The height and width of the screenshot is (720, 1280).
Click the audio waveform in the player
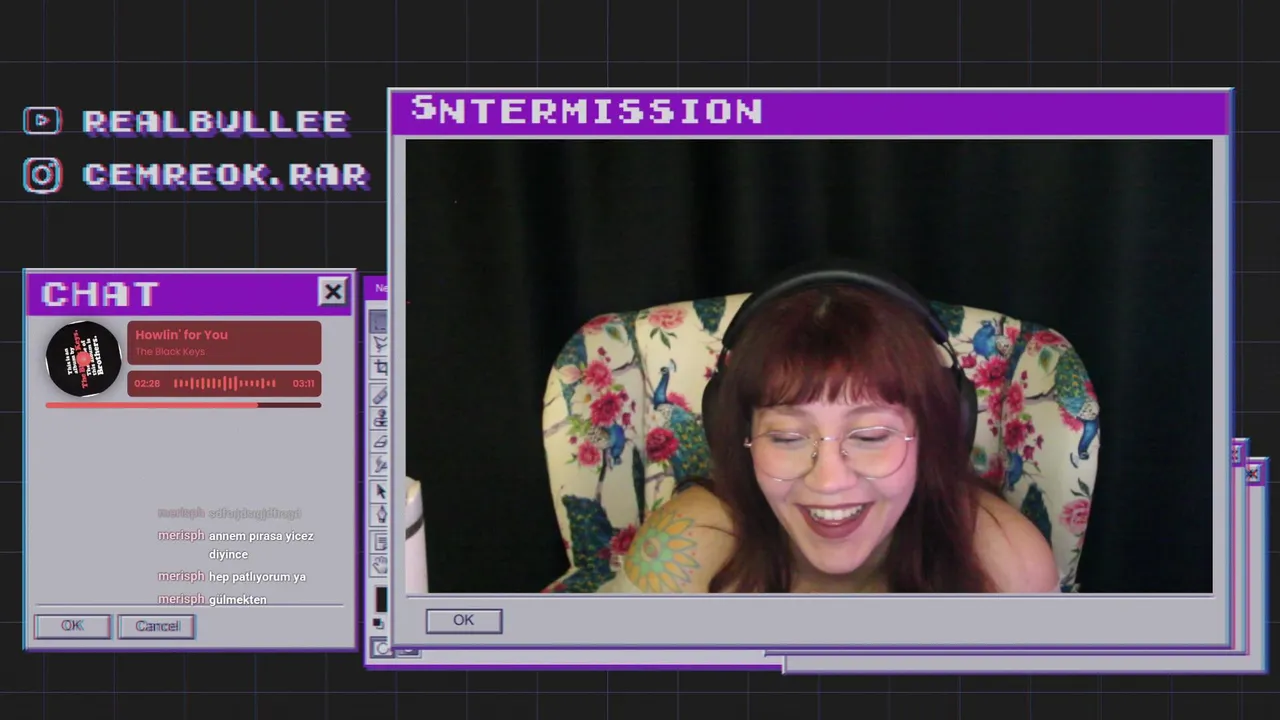coord(225,383)
